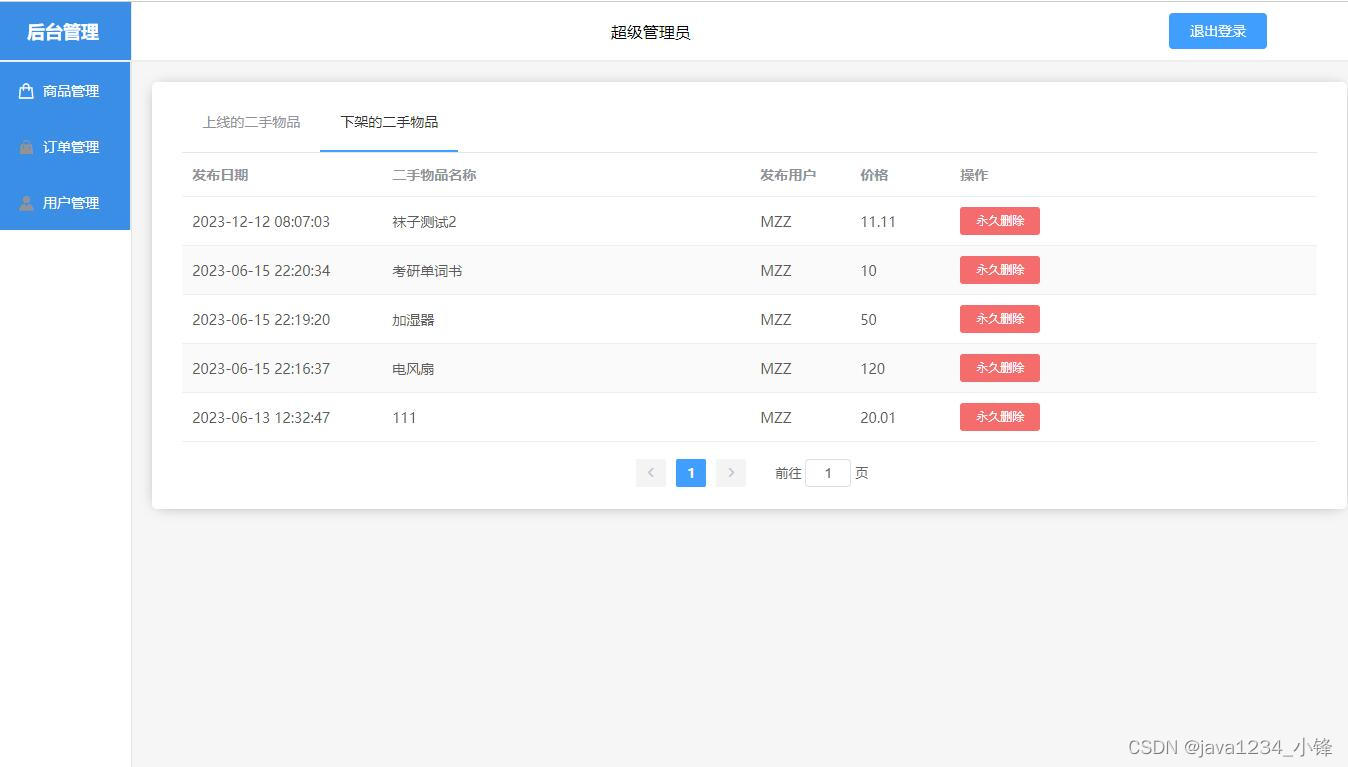Click price 11.11
Screen dimensions: 1348x767
pos(878,222)
